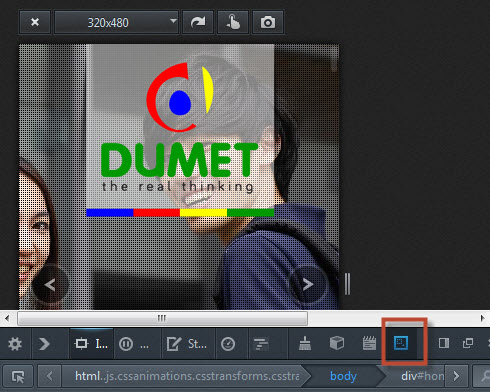
Task: Click the horizontal scrollbar right arrow
Action: coord(482,318)
